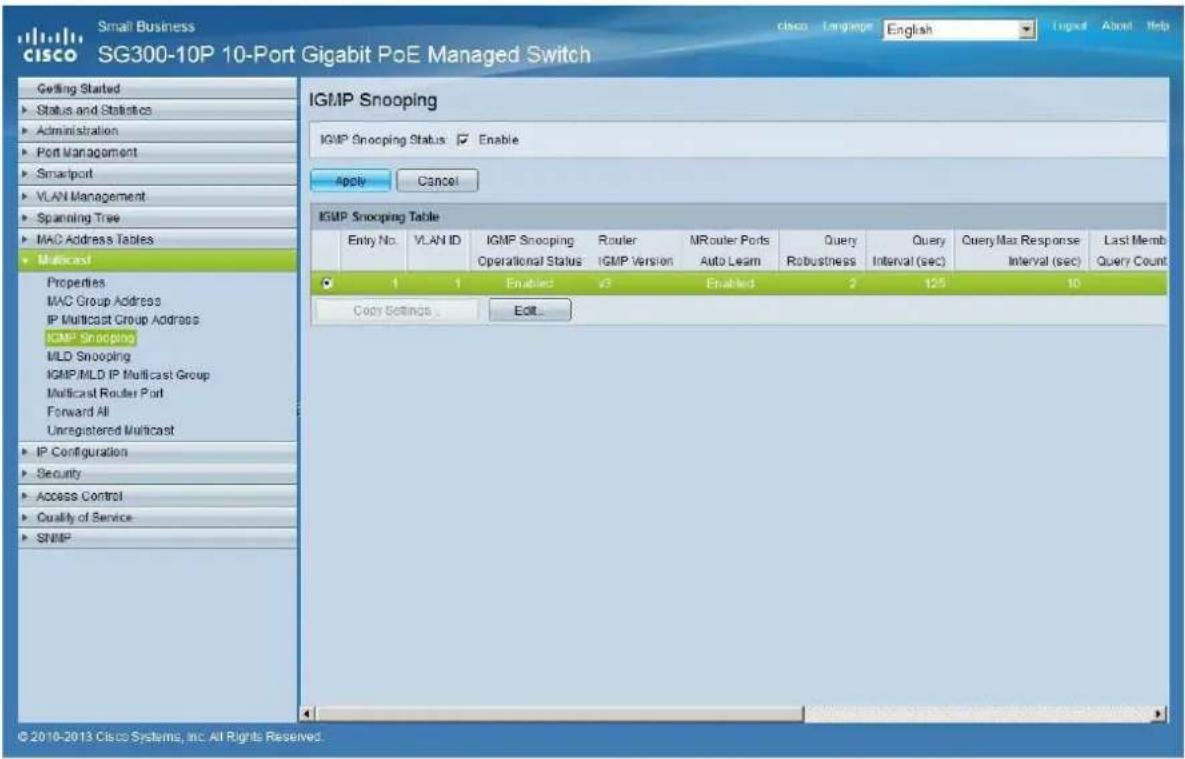Open MLD Snooping page
The image size is (1185, 759).
[88, 356]
